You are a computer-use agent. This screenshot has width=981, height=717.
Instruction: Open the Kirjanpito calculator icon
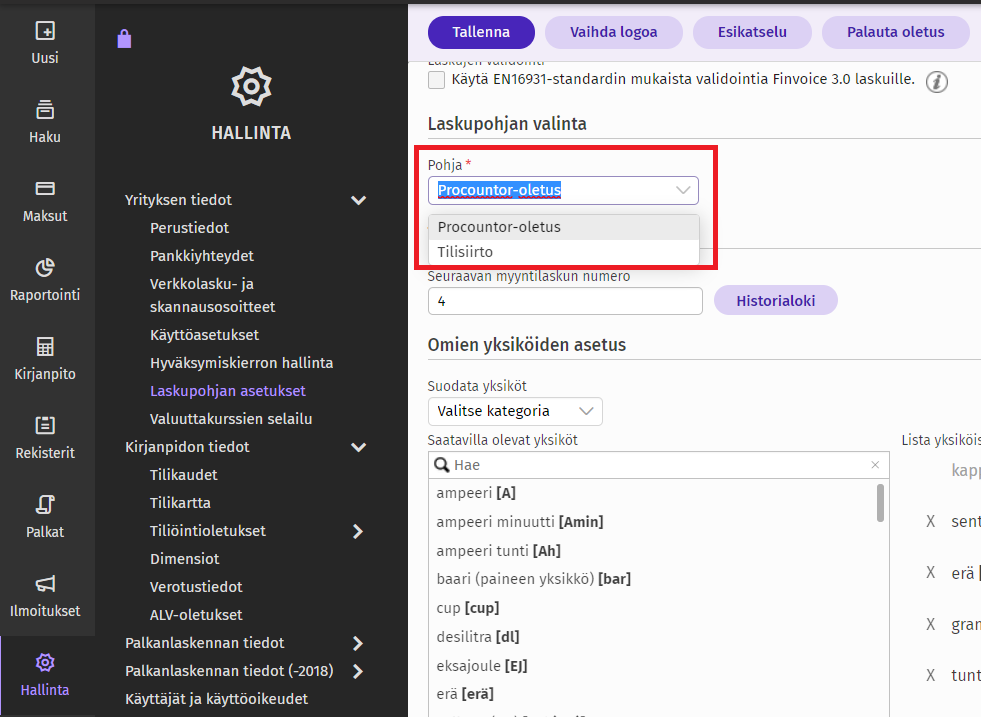click(x=45, y=347)
